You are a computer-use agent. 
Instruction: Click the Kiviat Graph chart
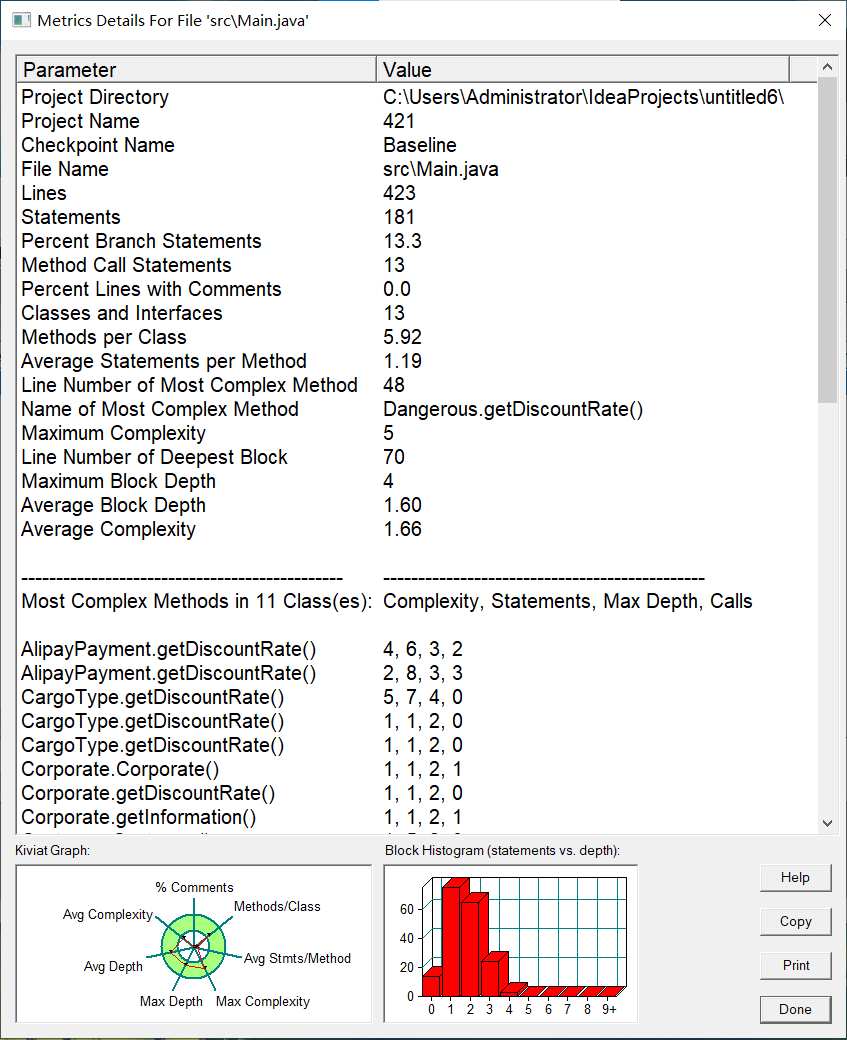pyautogui.click(x=194, y=943)
